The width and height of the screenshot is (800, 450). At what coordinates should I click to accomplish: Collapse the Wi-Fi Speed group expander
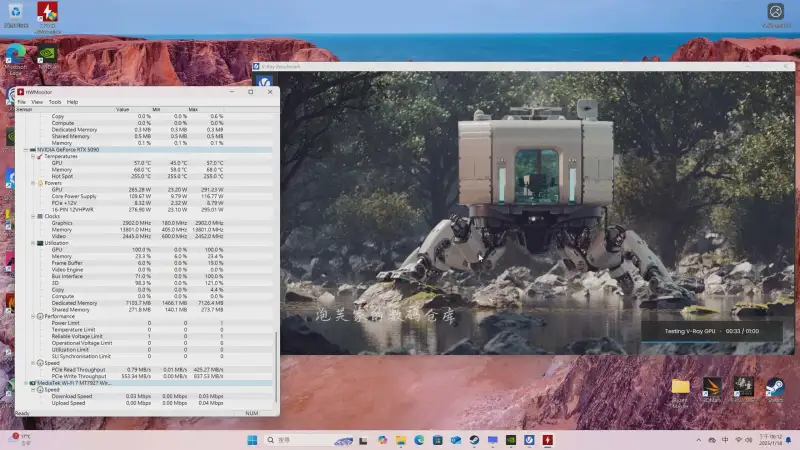pos(33,390)
